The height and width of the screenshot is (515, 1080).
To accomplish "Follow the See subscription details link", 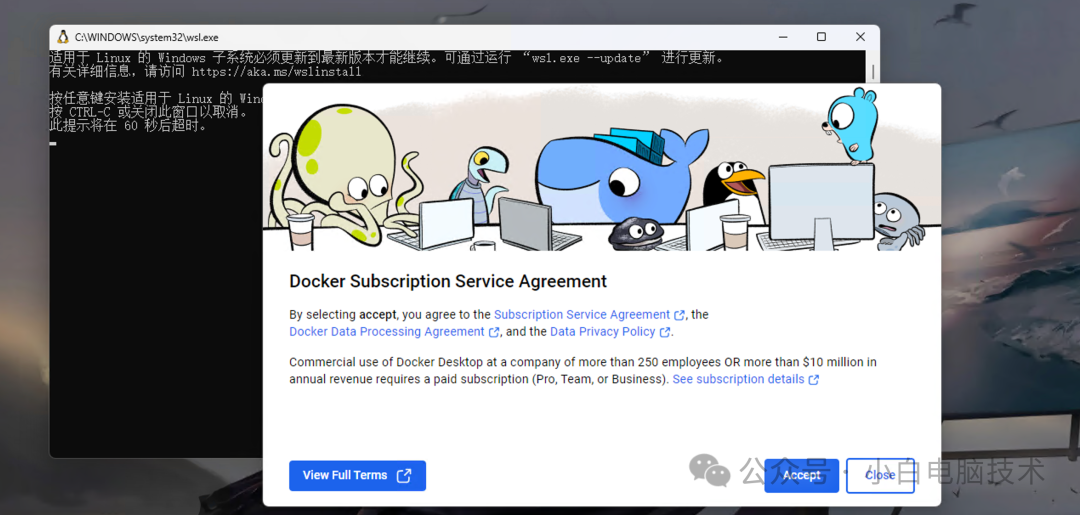I will tap(745, 379).
